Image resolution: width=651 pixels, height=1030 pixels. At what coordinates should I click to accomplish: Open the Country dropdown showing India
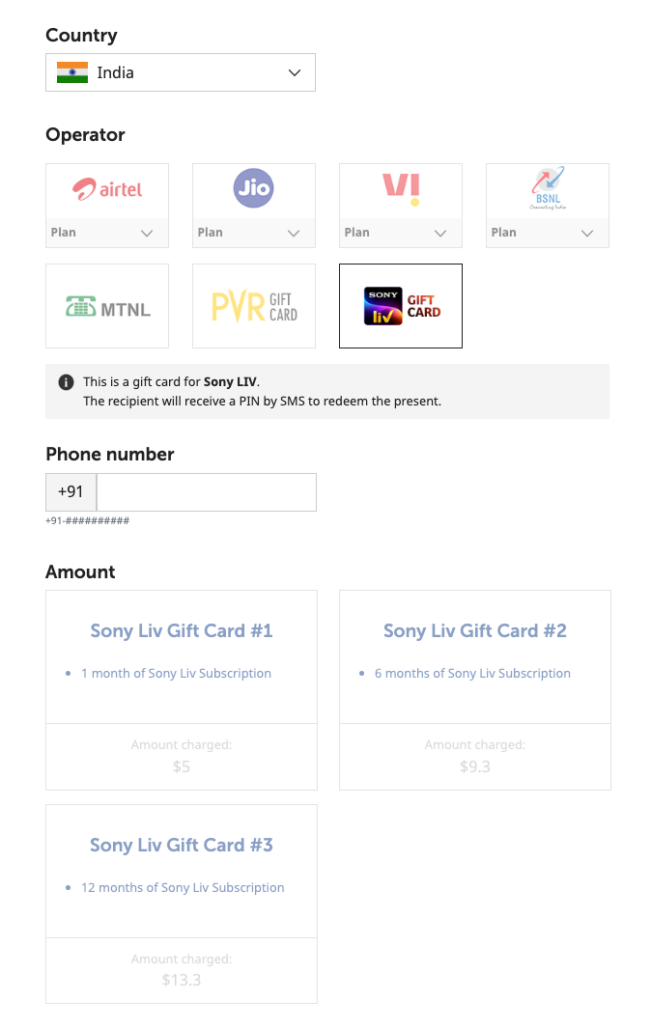coord(181,72)
